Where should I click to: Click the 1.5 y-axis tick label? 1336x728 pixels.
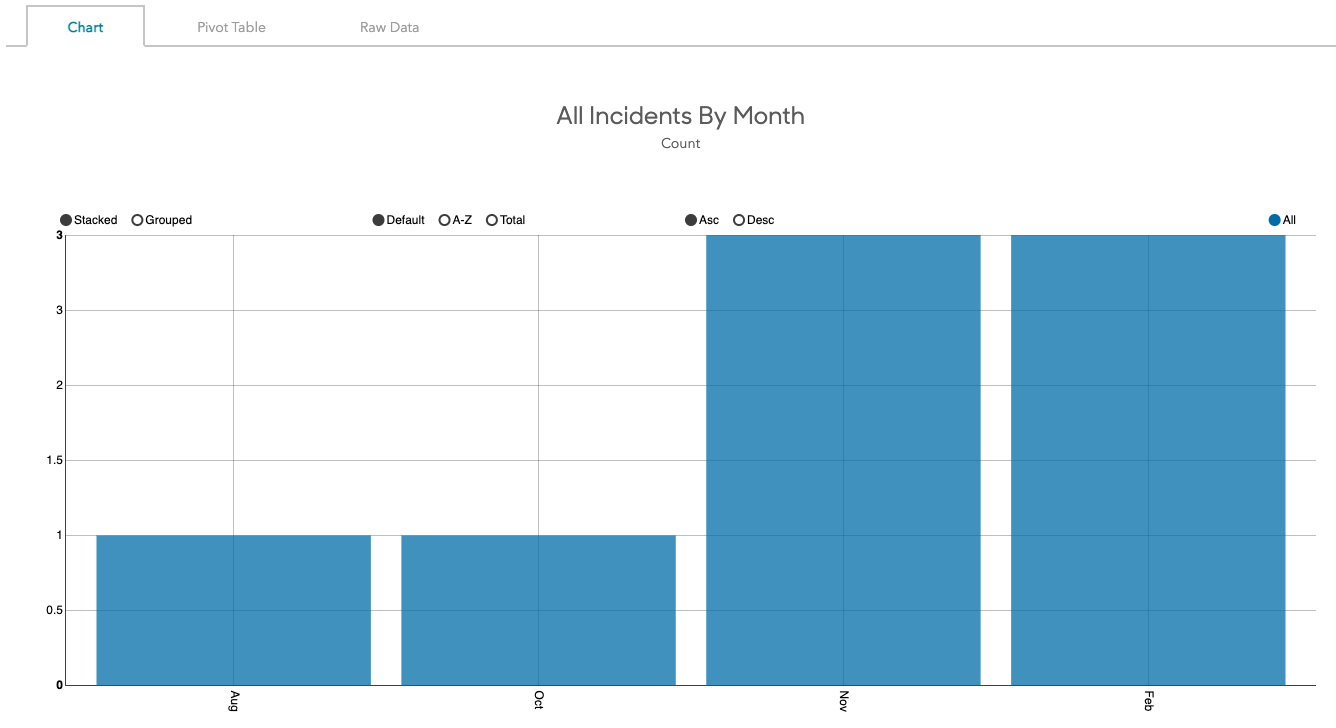[x=54, y=460]
